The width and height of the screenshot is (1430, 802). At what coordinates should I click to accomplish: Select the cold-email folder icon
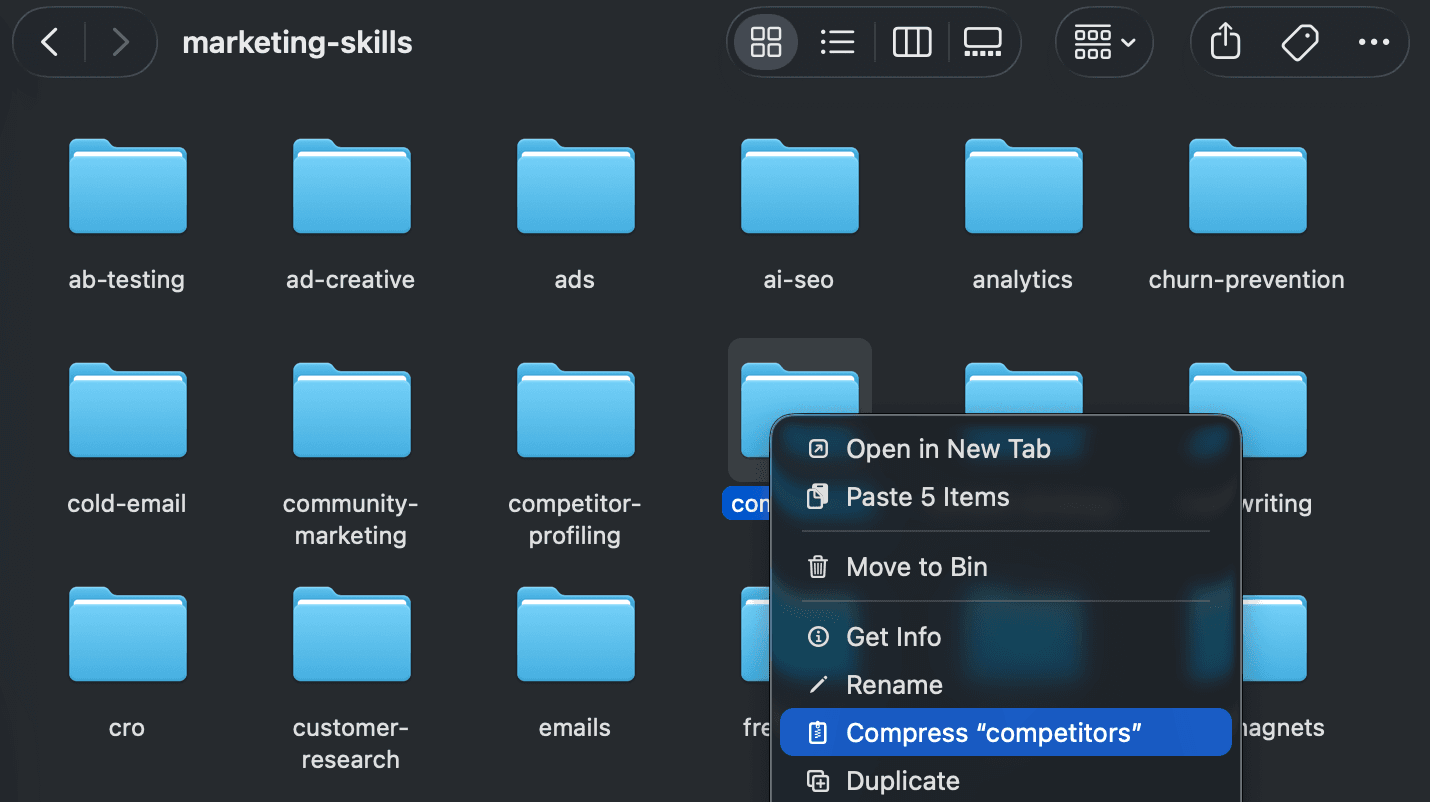point(127,410)
